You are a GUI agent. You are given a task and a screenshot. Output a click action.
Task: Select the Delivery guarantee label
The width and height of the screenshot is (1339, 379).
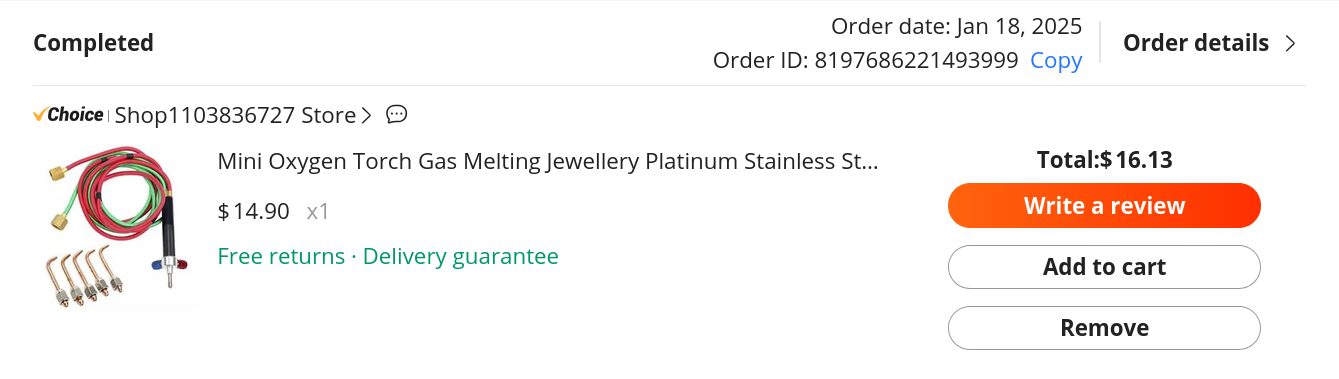click(461, 256)
